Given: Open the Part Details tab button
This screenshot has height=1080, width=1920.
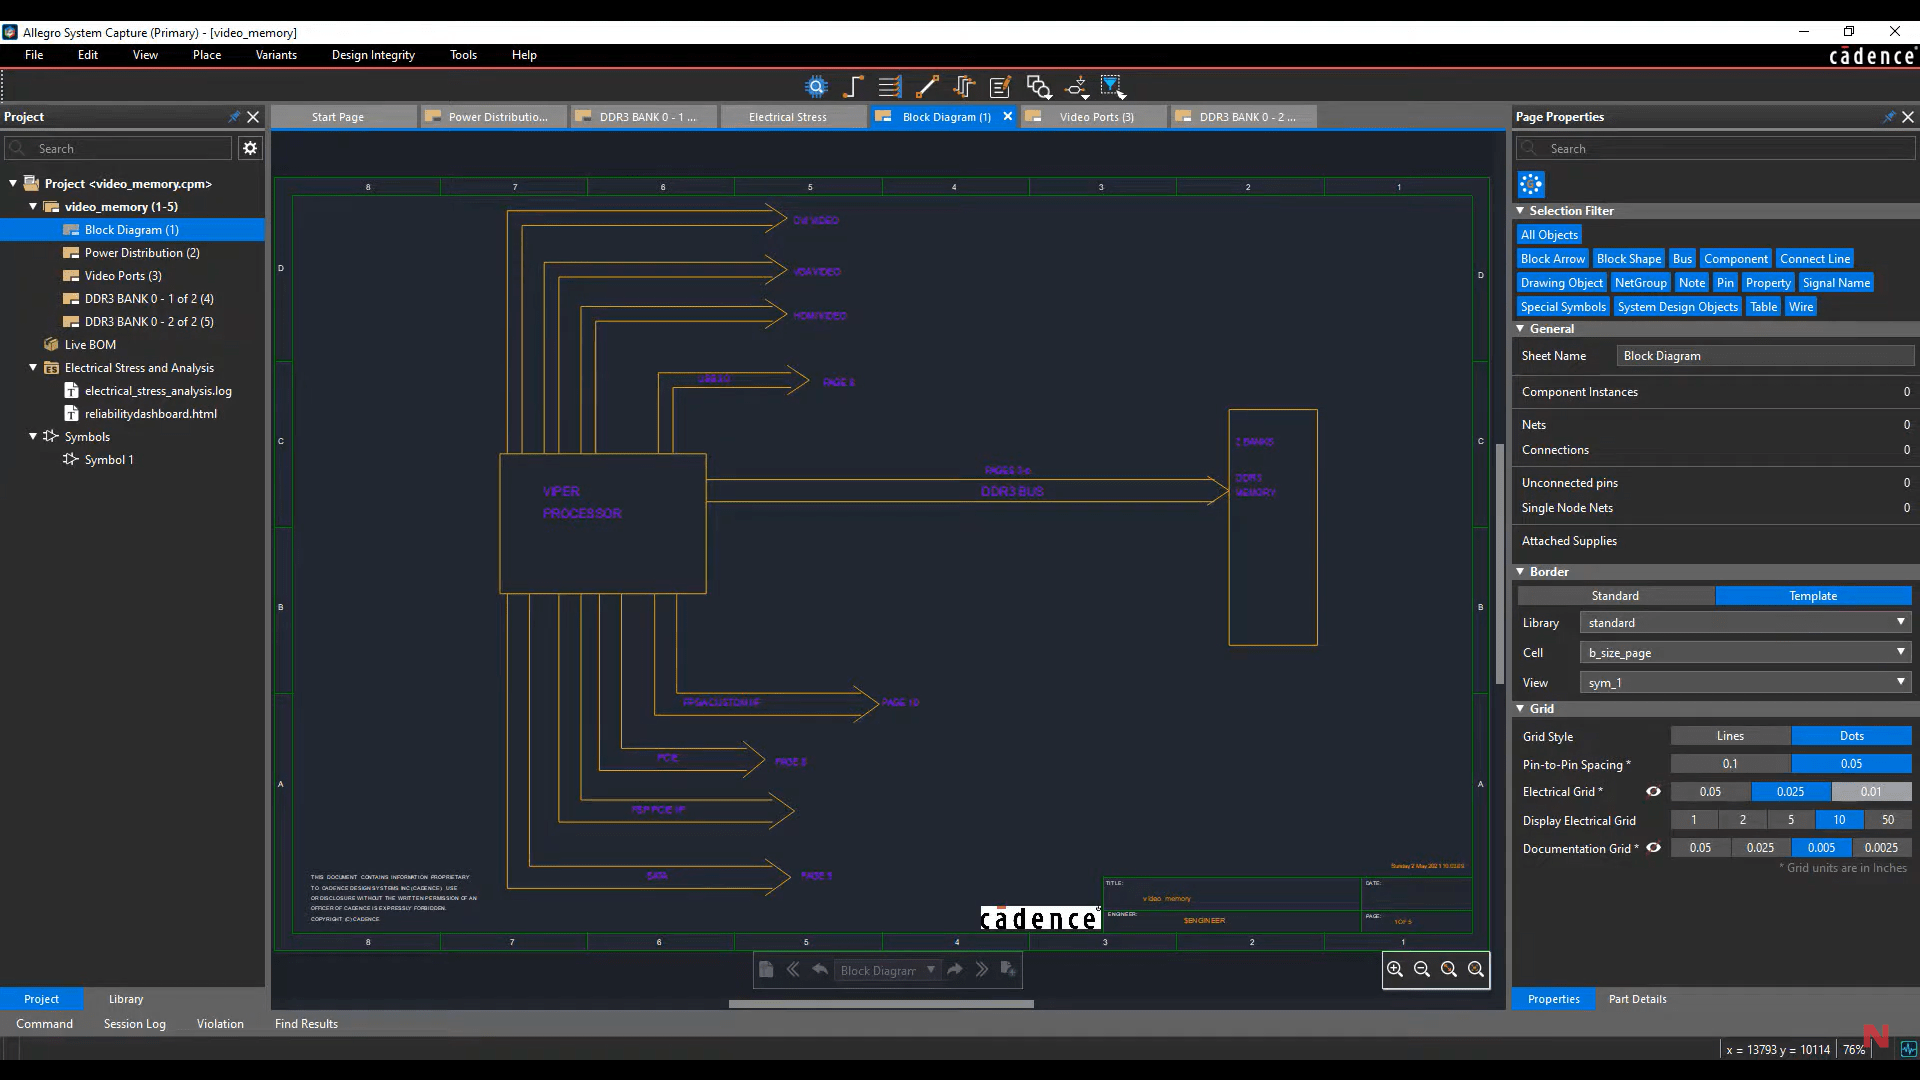Looking at the screenshot, I should point(1637,999).
